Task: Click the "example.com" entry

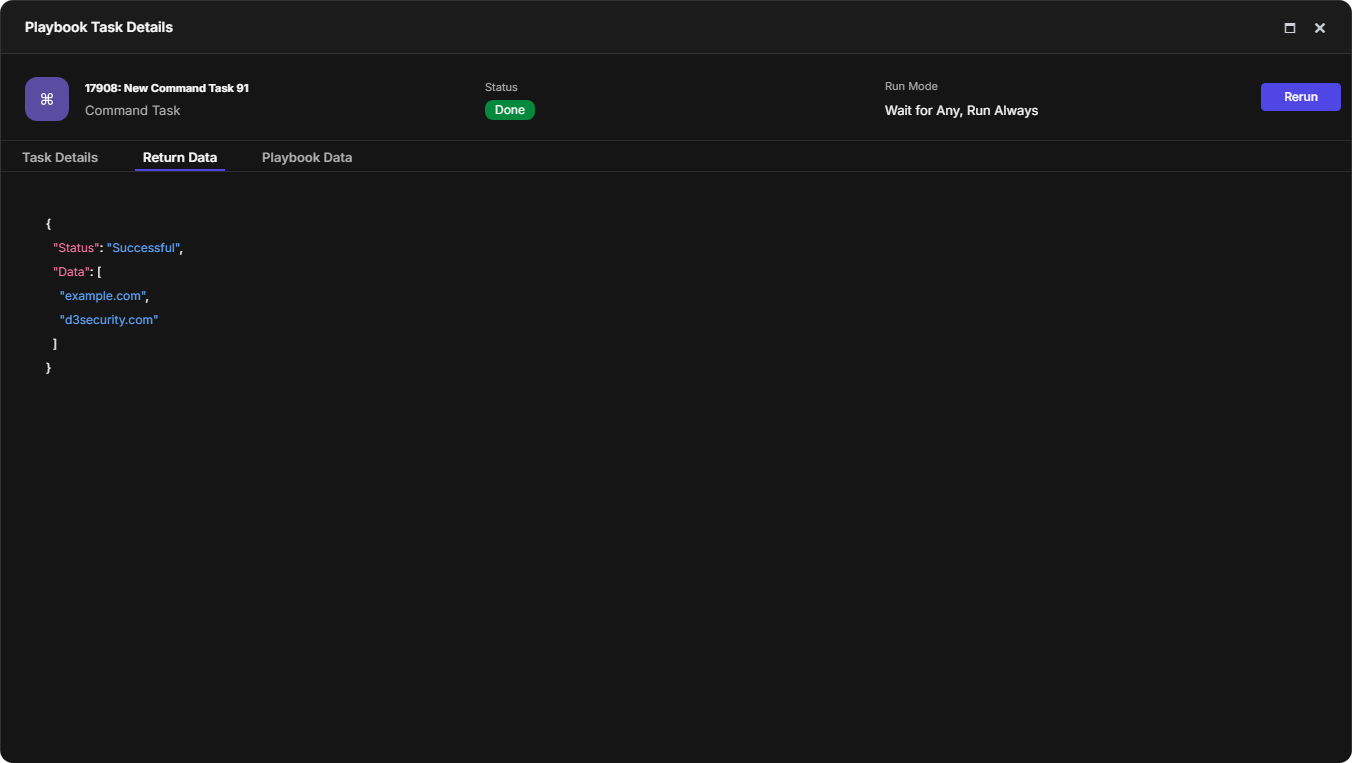Action: pos(102,296)
